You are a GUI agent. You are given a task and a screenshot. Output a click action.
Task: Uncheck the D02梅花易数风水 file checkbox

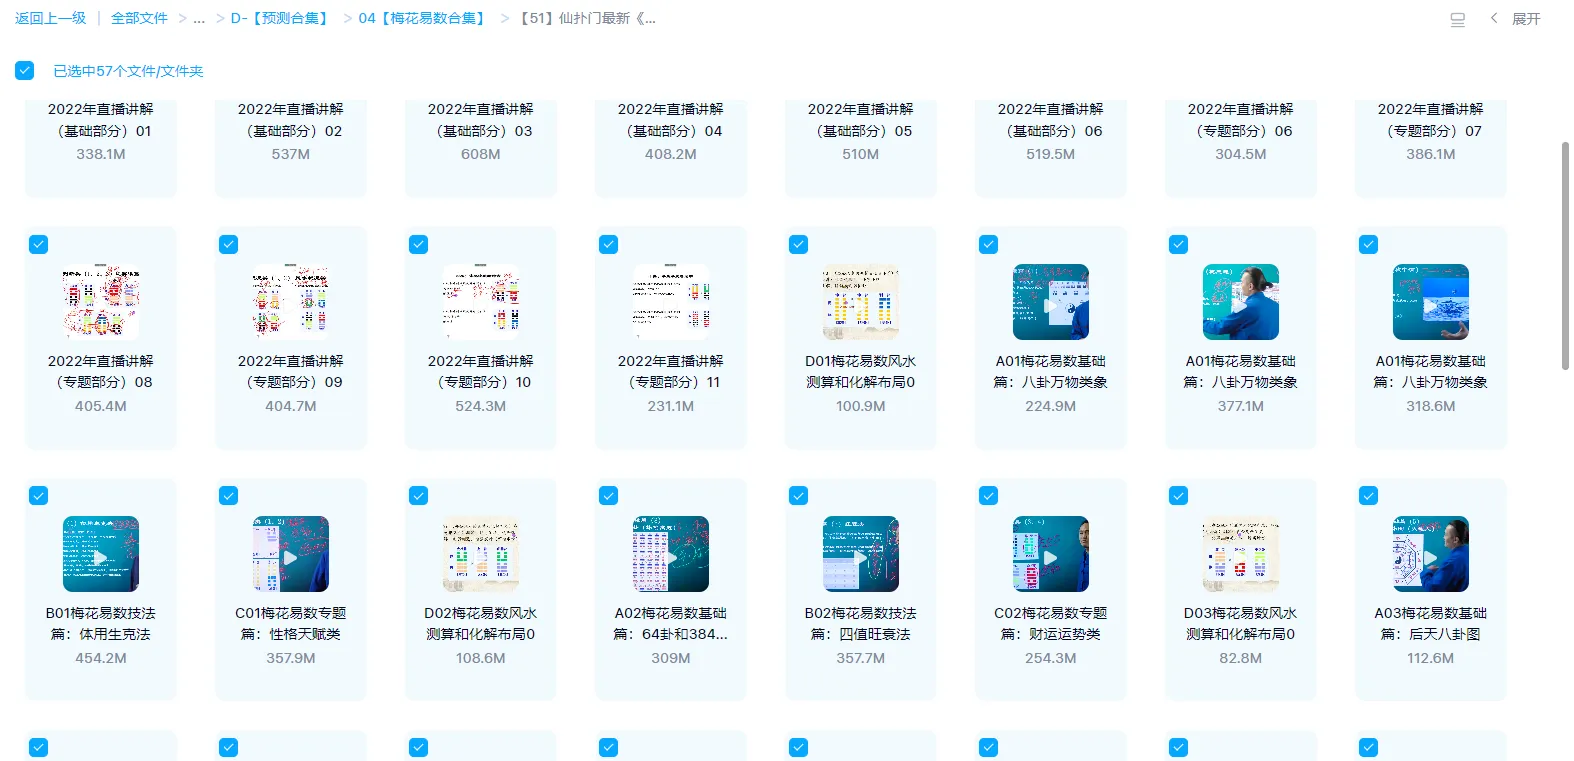click(x=419, y=496)
